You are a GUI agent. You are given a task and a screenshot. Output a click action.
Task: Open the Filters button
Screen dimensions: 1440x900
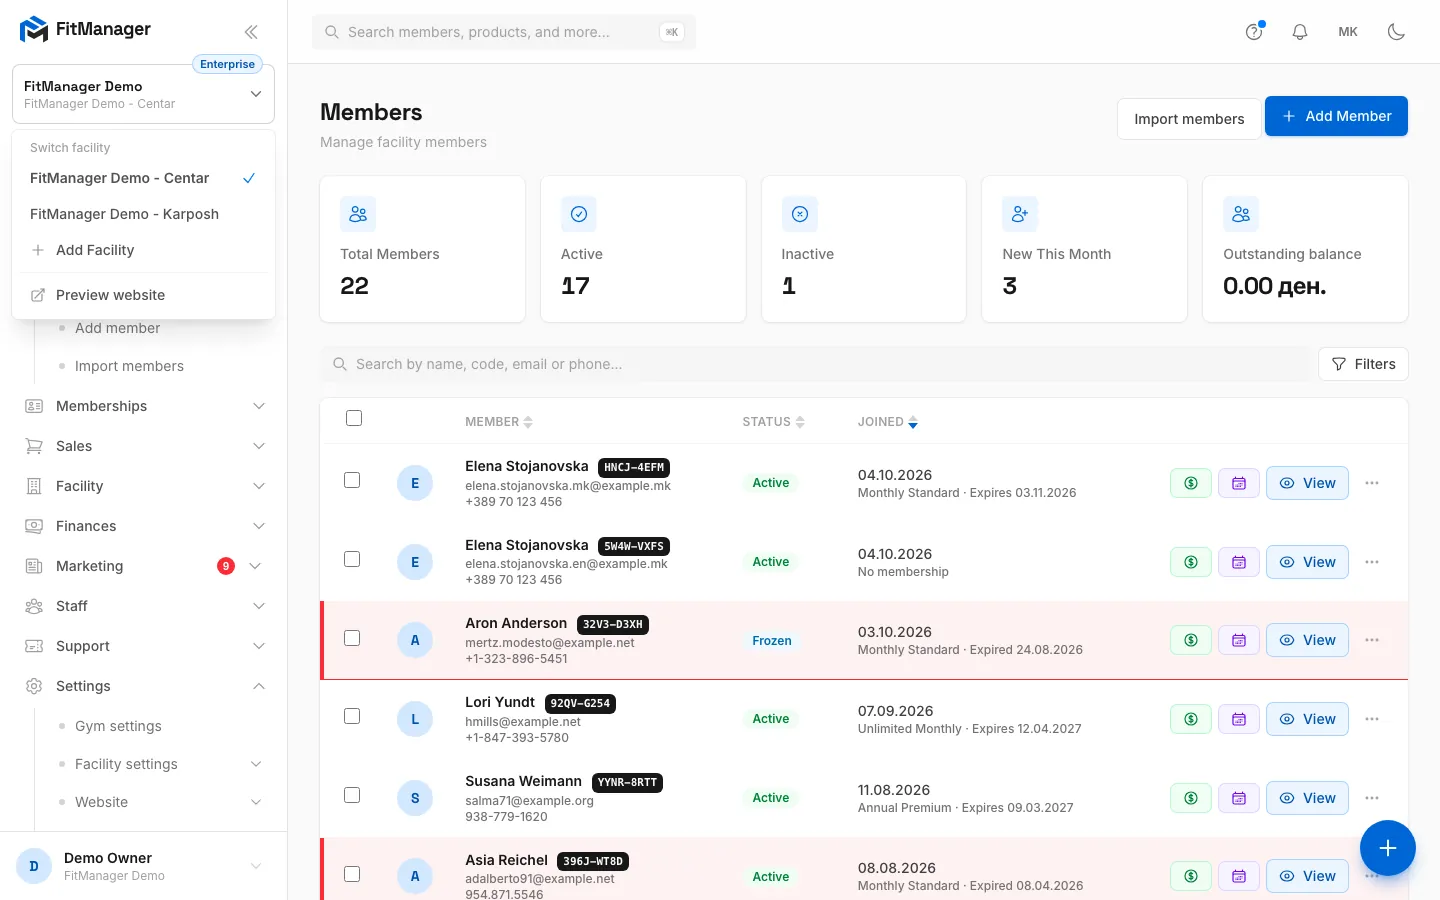pyautogui.click(x=1363, y=364)
